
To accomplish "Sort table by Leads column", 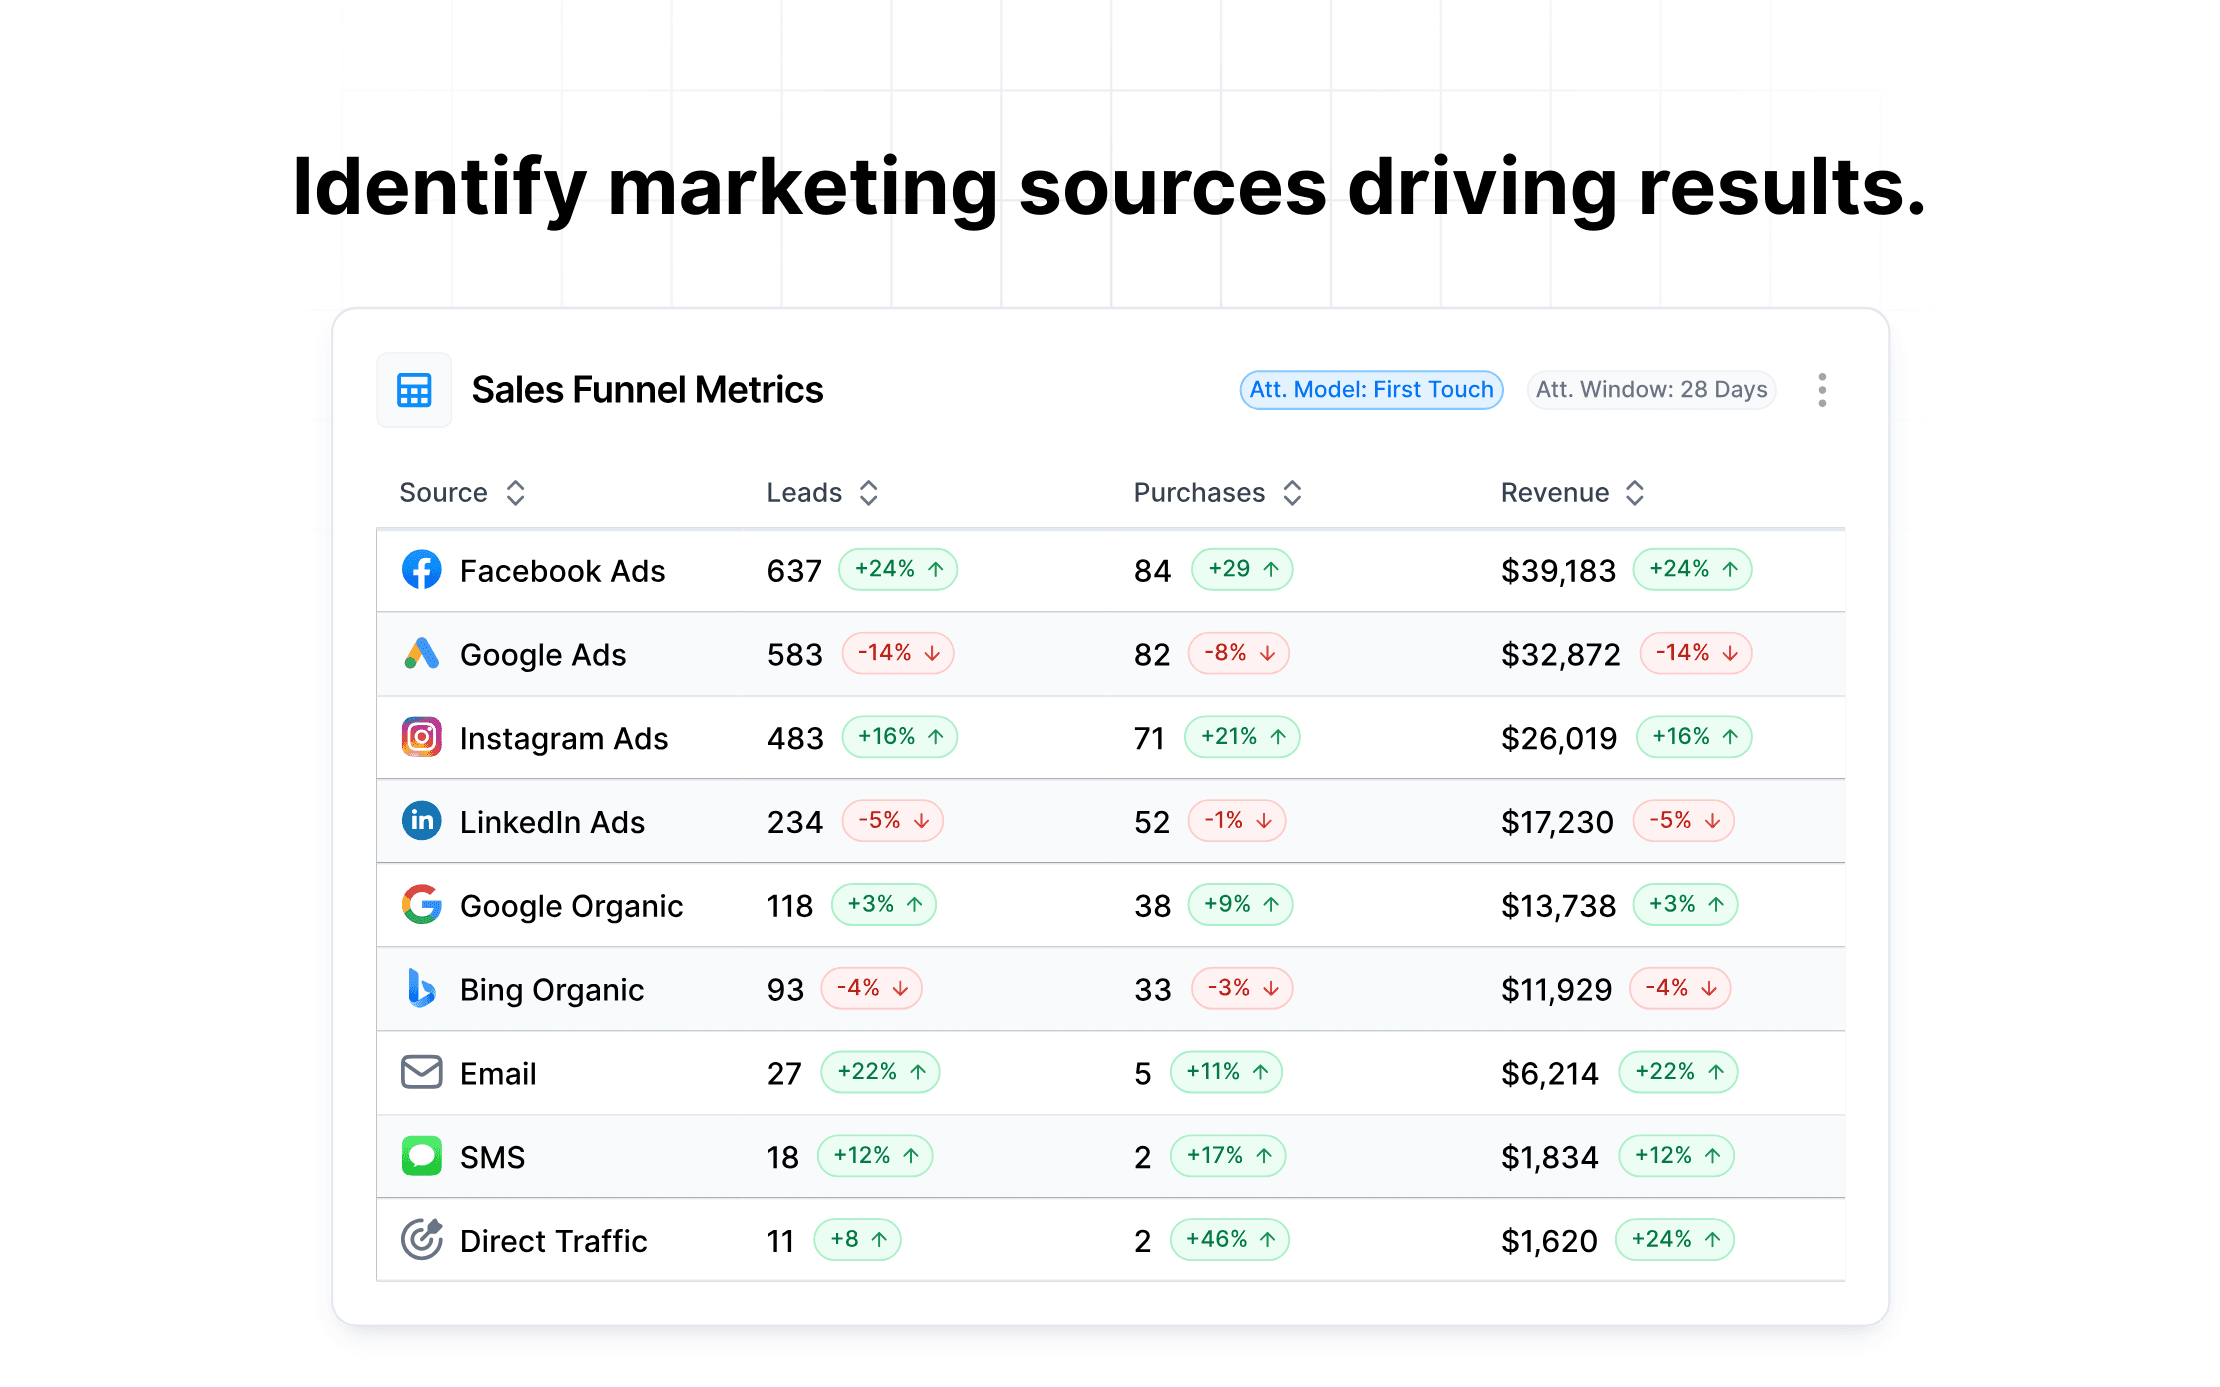I will [868, 493].
